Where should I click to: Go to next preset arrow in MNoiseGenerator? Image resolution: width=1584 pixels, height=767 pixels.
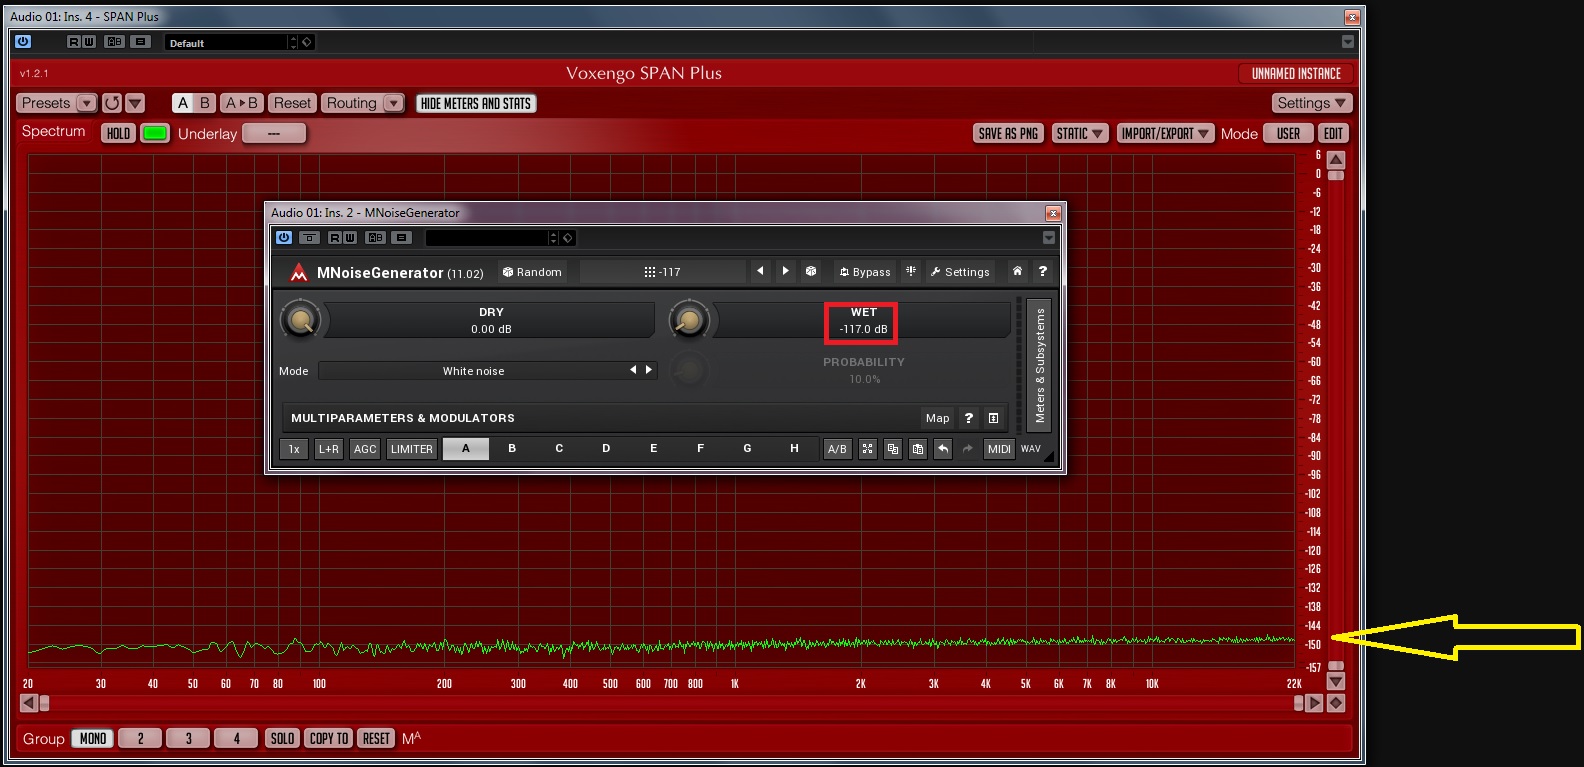point(786,271)
